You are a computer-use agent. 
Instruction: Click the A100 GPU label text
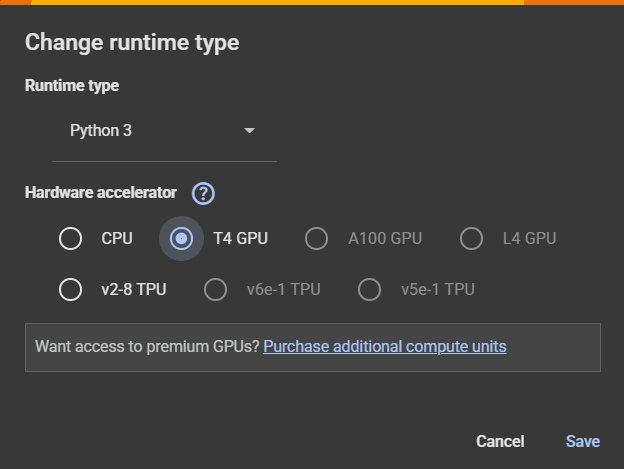(385, 239)
